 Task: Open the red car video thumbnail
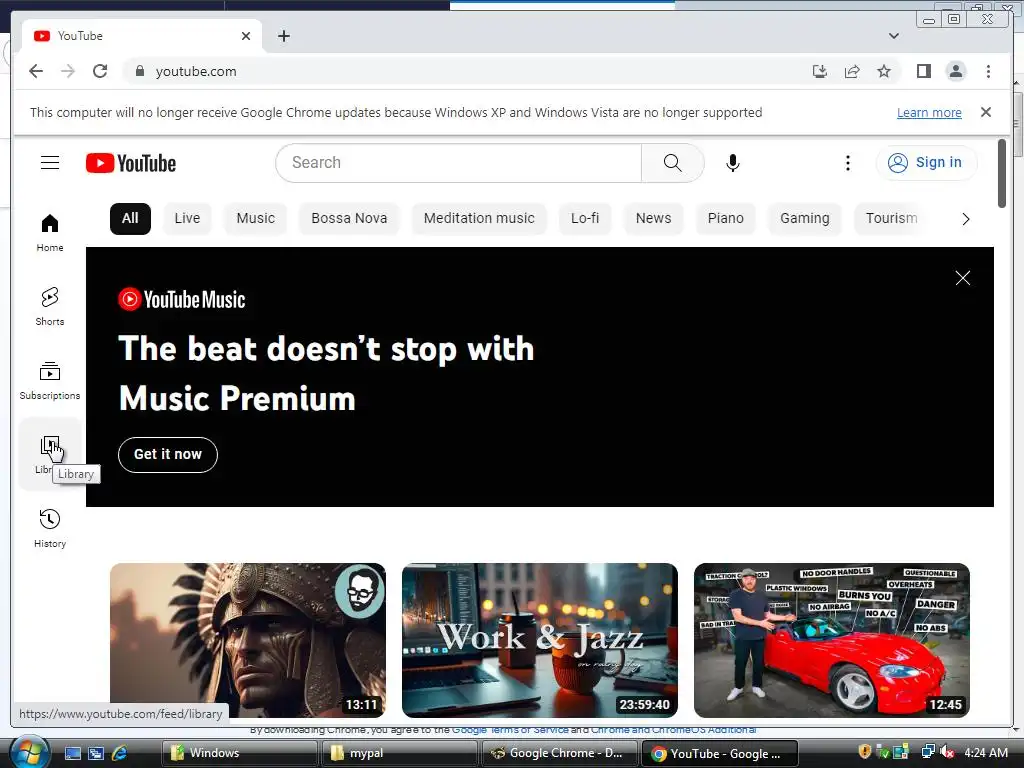831,640
